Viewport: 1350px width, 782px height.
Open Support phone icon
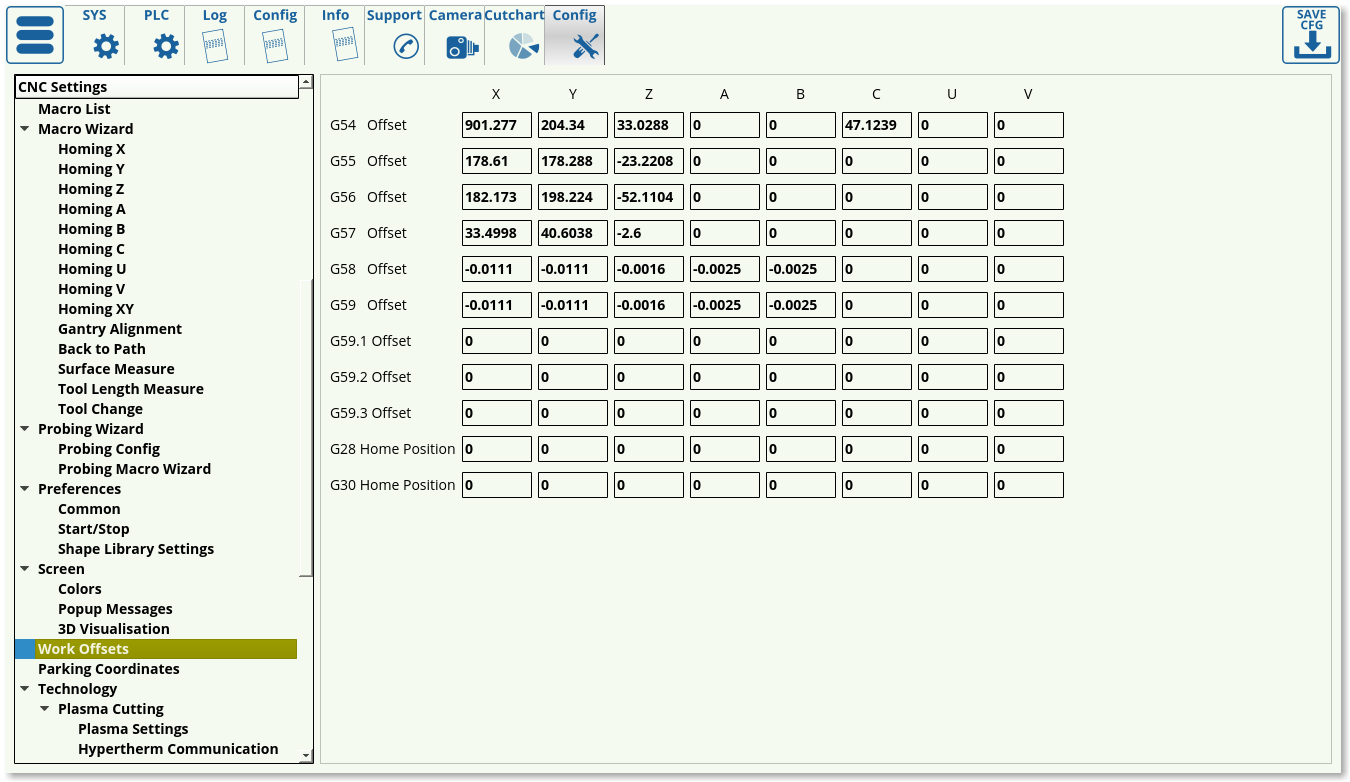click(405, 46)
